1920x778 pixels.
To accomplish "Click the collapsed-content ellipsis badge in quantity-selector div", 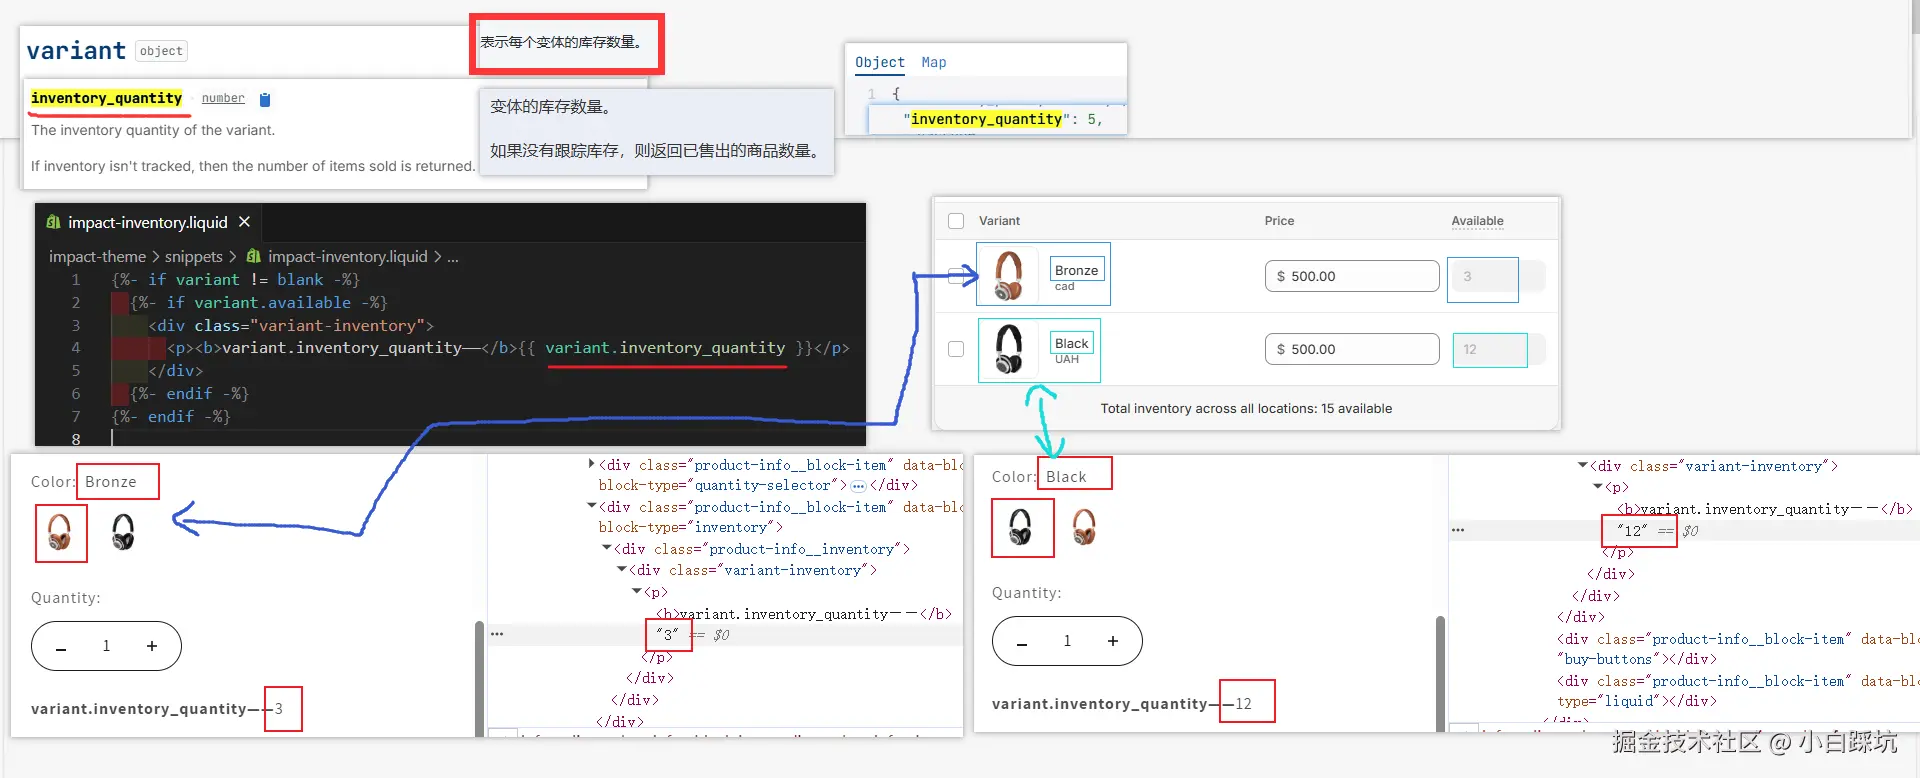I will coord(858,486).
